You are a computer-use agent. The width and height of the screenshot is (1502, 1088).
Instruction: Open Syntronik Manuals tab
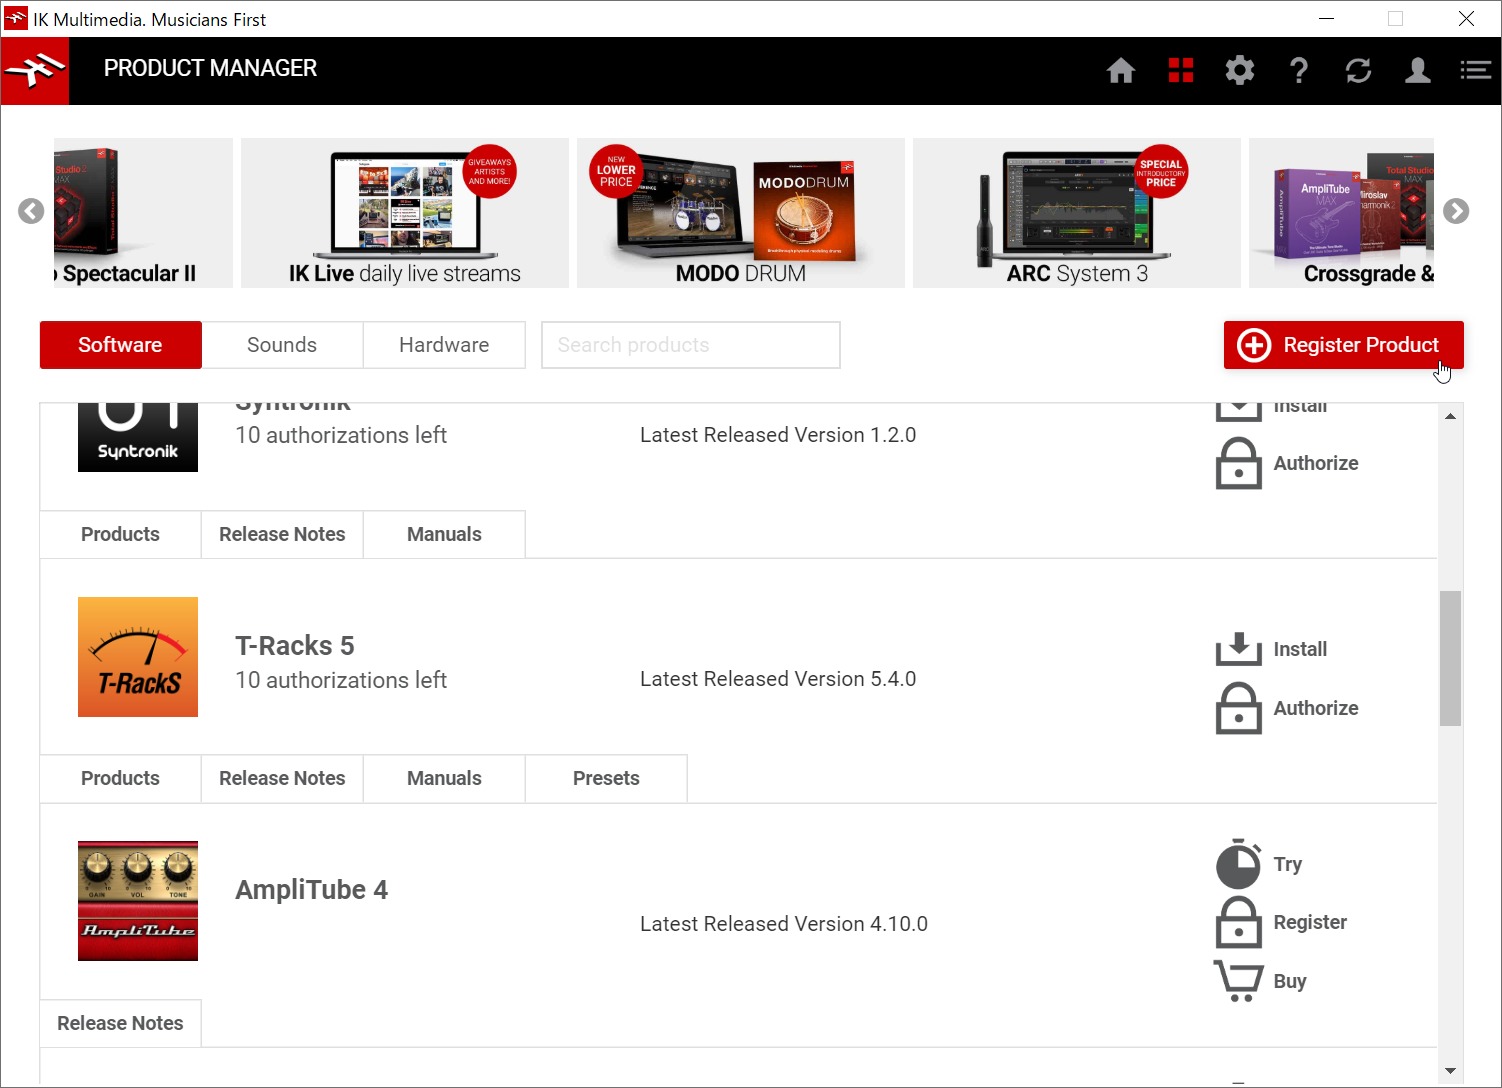(x=444, y=534)
